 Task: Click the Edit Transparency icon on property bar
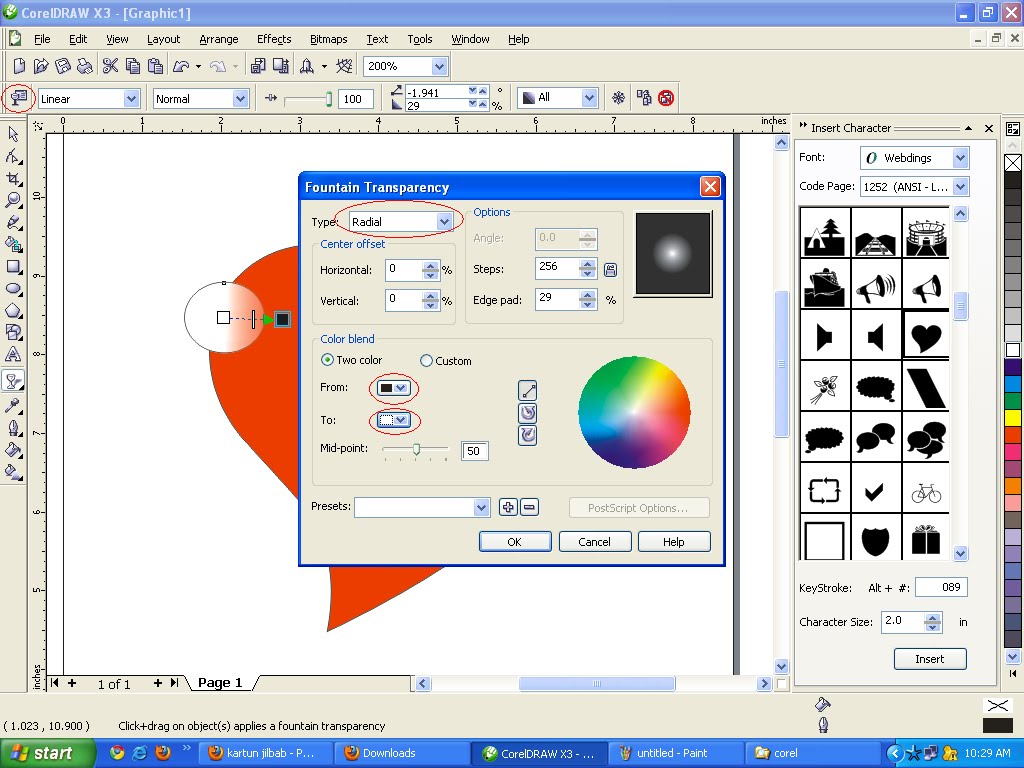pos(19,98)
